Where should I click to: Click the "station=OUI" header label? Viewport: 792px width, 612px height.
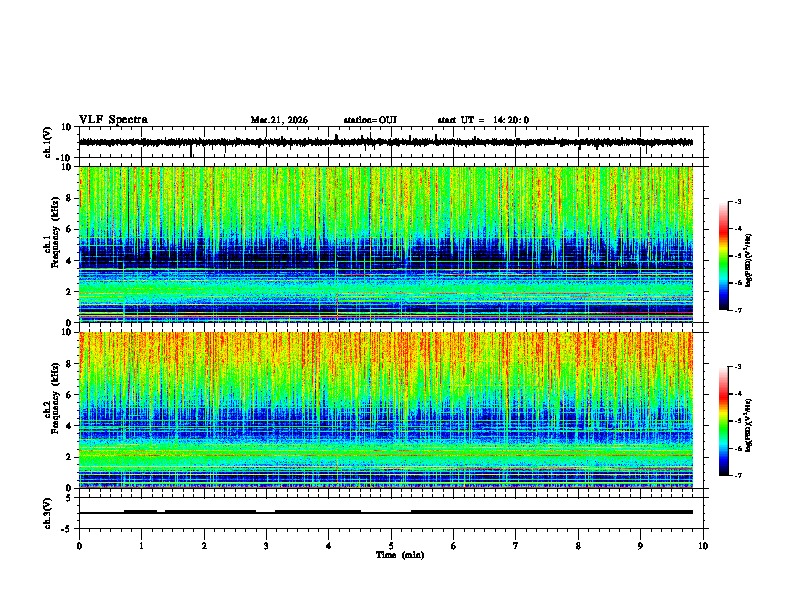370,120
